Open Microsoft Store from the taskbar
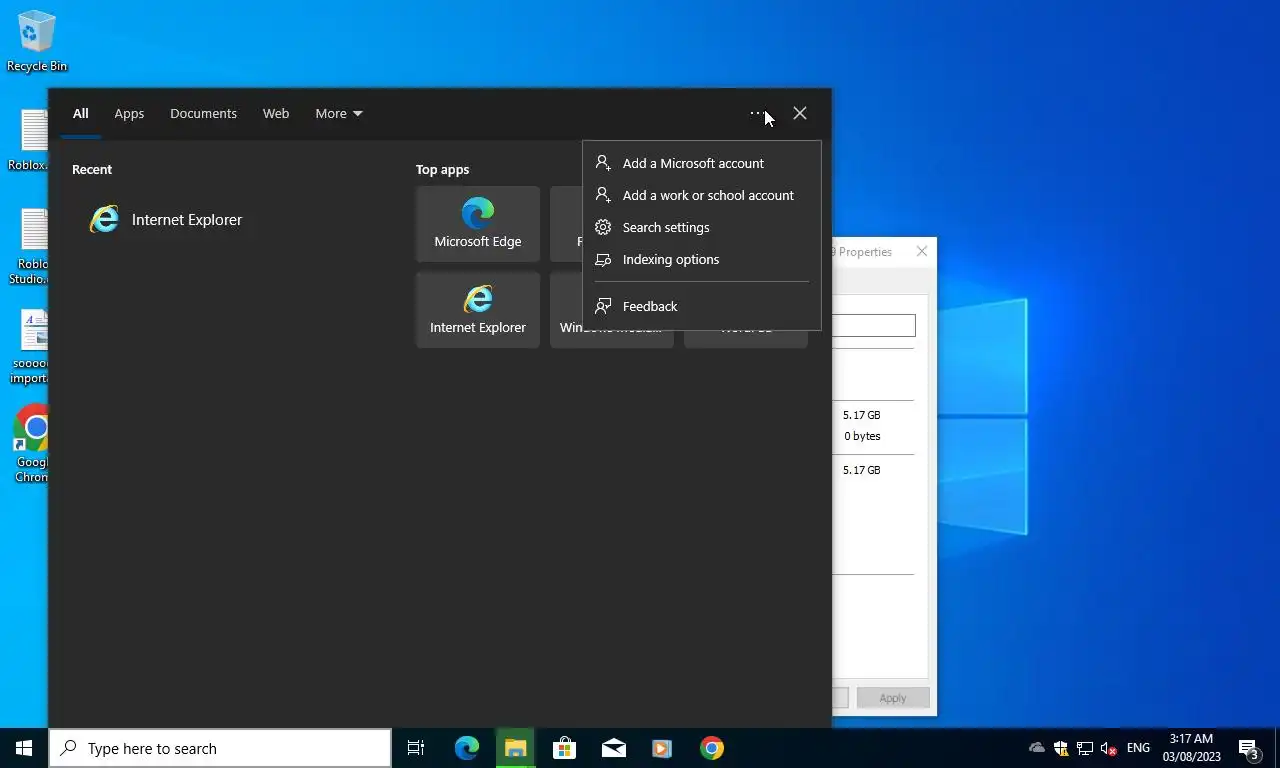 tap(565, 748)
